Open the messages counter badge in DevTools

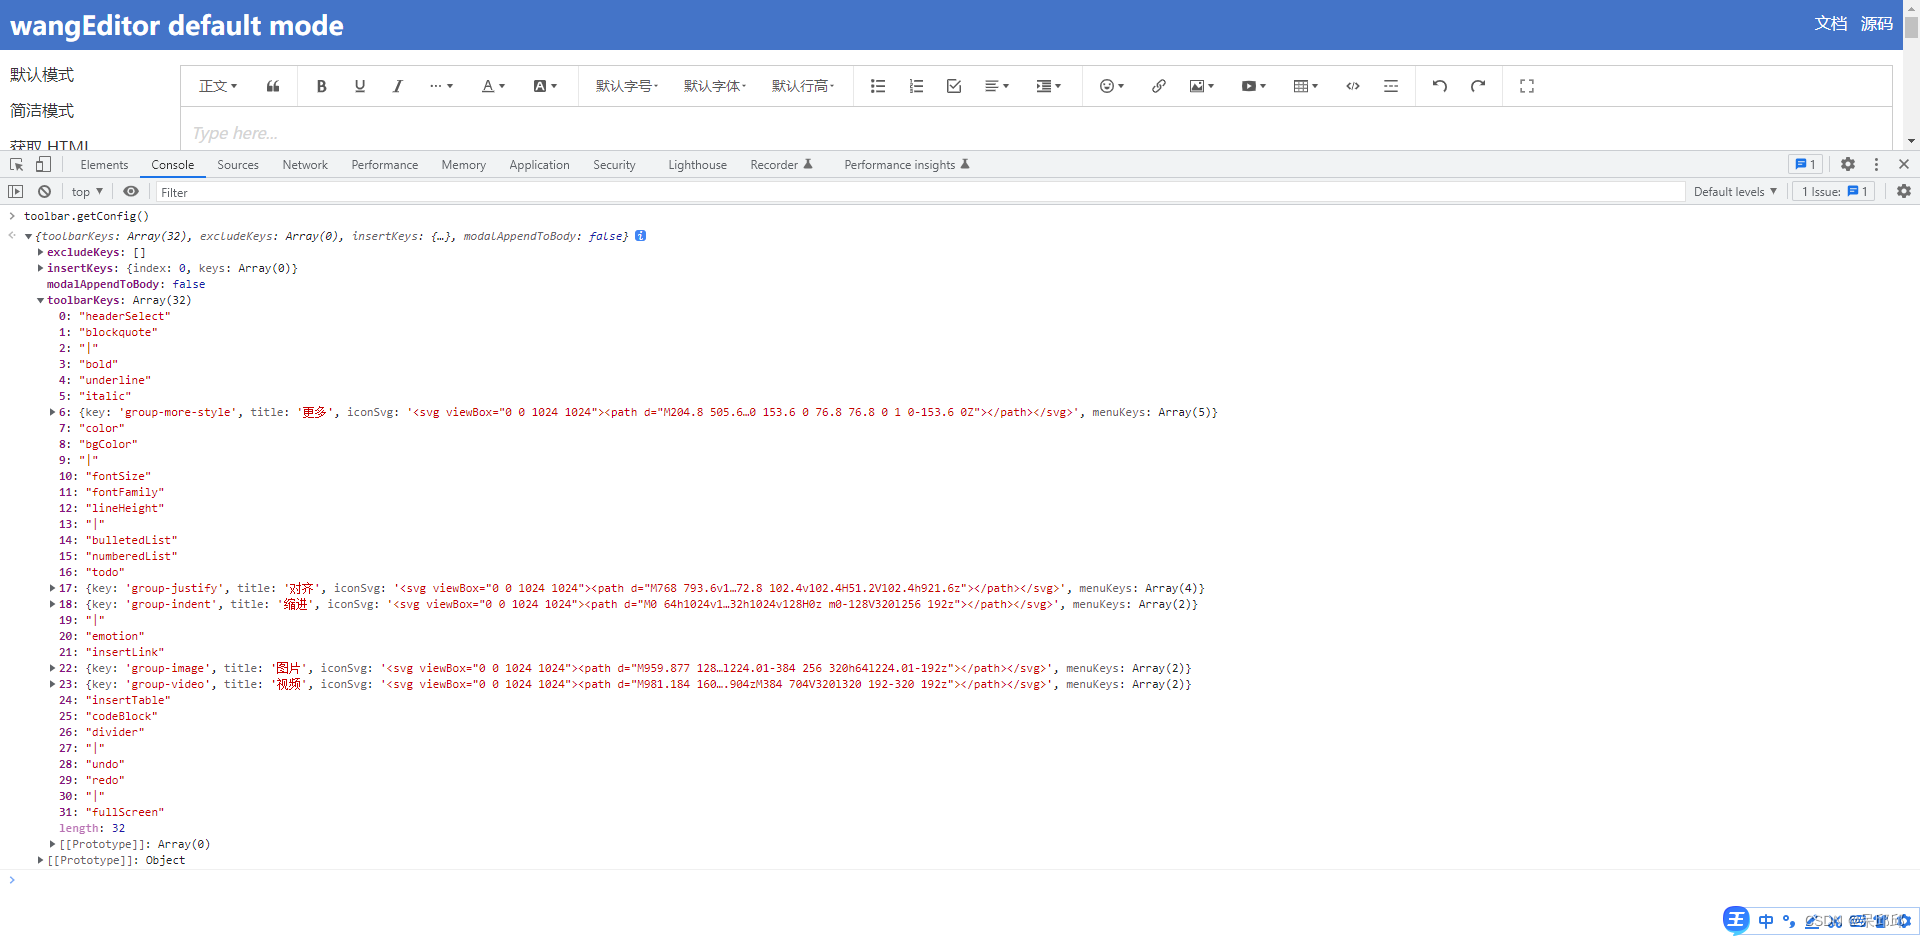coord(1805,165)
